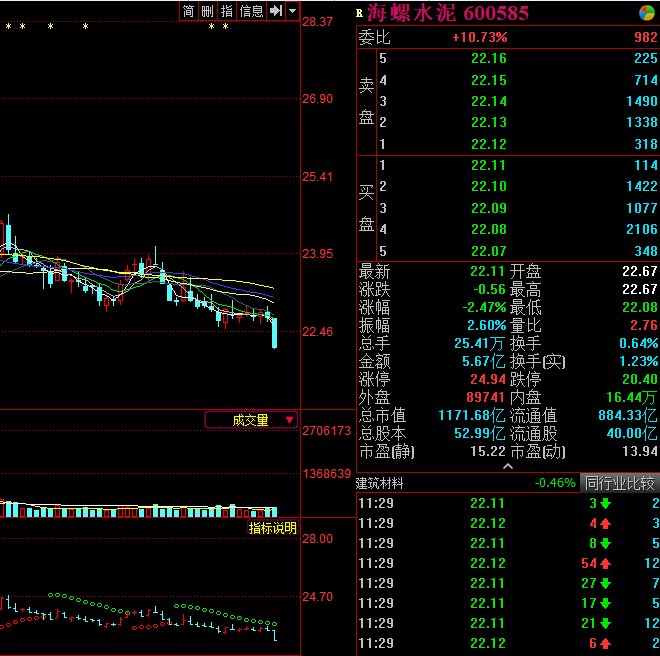Click the 总市值 value 1171.68亿
The image size is (660, 656).
(471, 415)
